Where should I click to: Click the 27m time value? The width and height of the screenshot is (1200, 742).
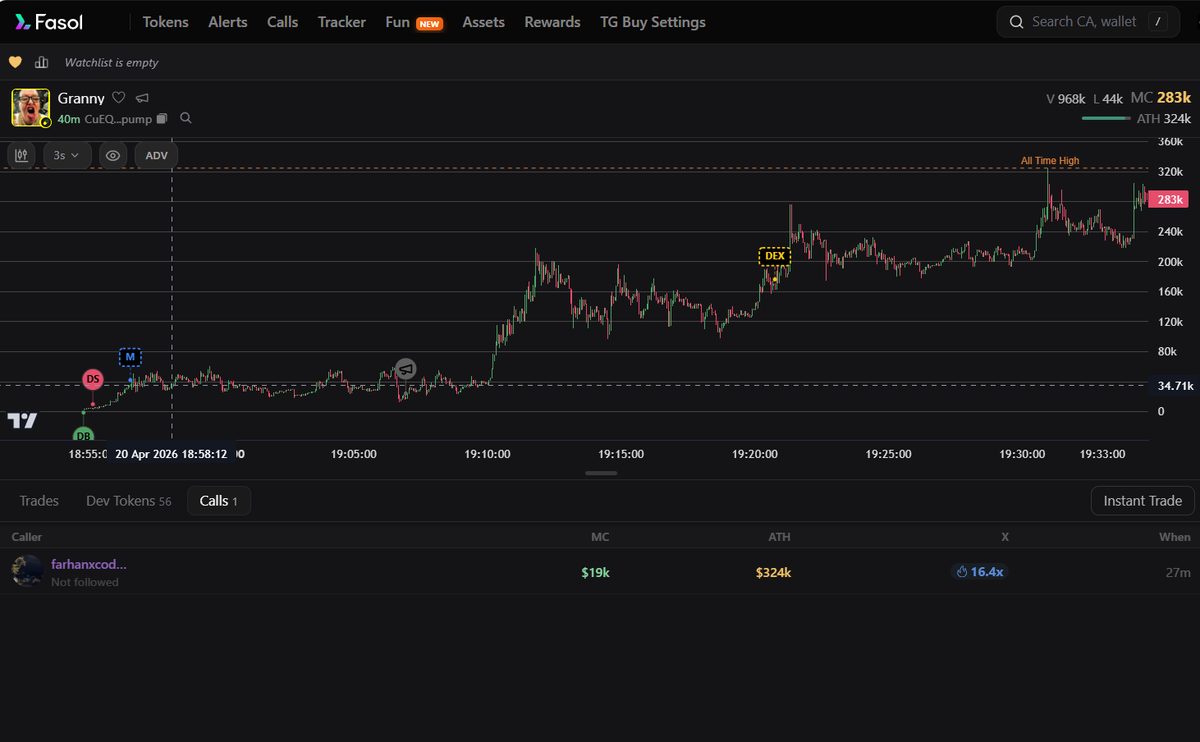click(x=1179, y=573)
